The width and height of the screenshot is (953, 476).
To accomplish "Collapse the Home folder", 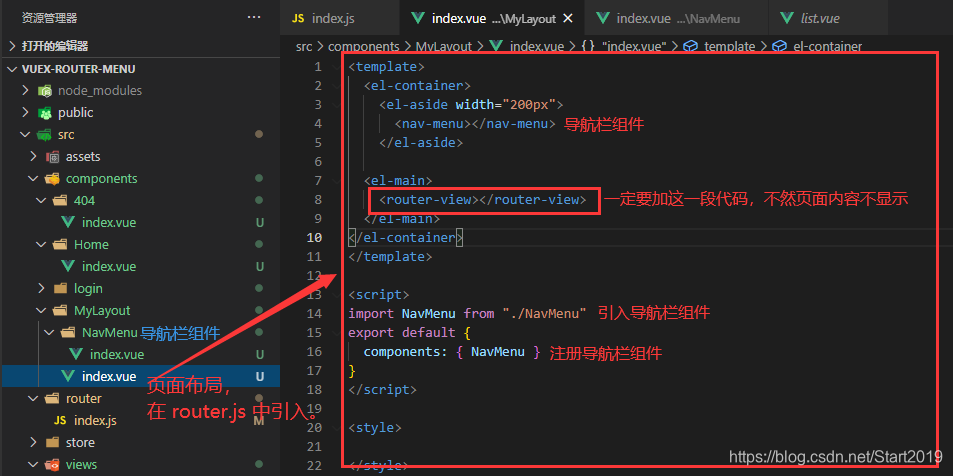I will click(41, 244).
